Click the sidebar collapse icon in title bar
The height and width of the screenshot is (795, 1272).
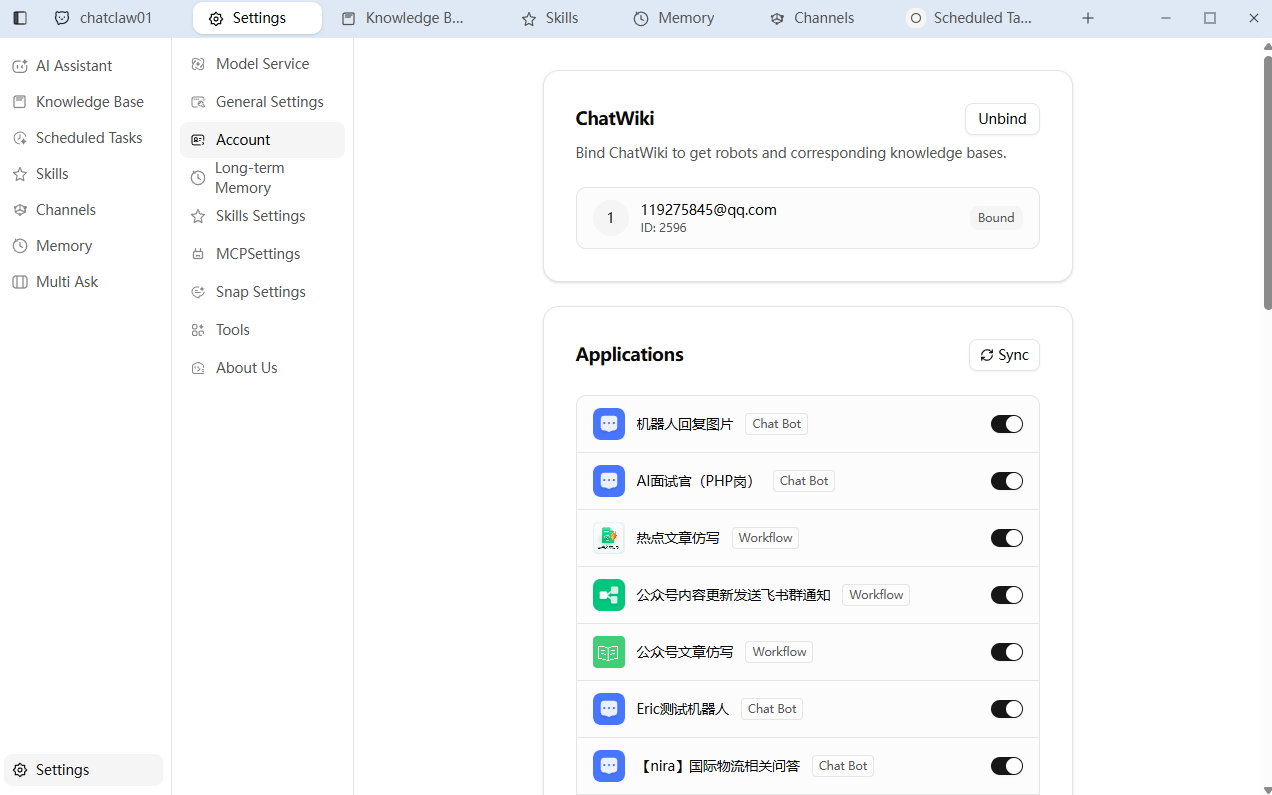pos(20,18)
